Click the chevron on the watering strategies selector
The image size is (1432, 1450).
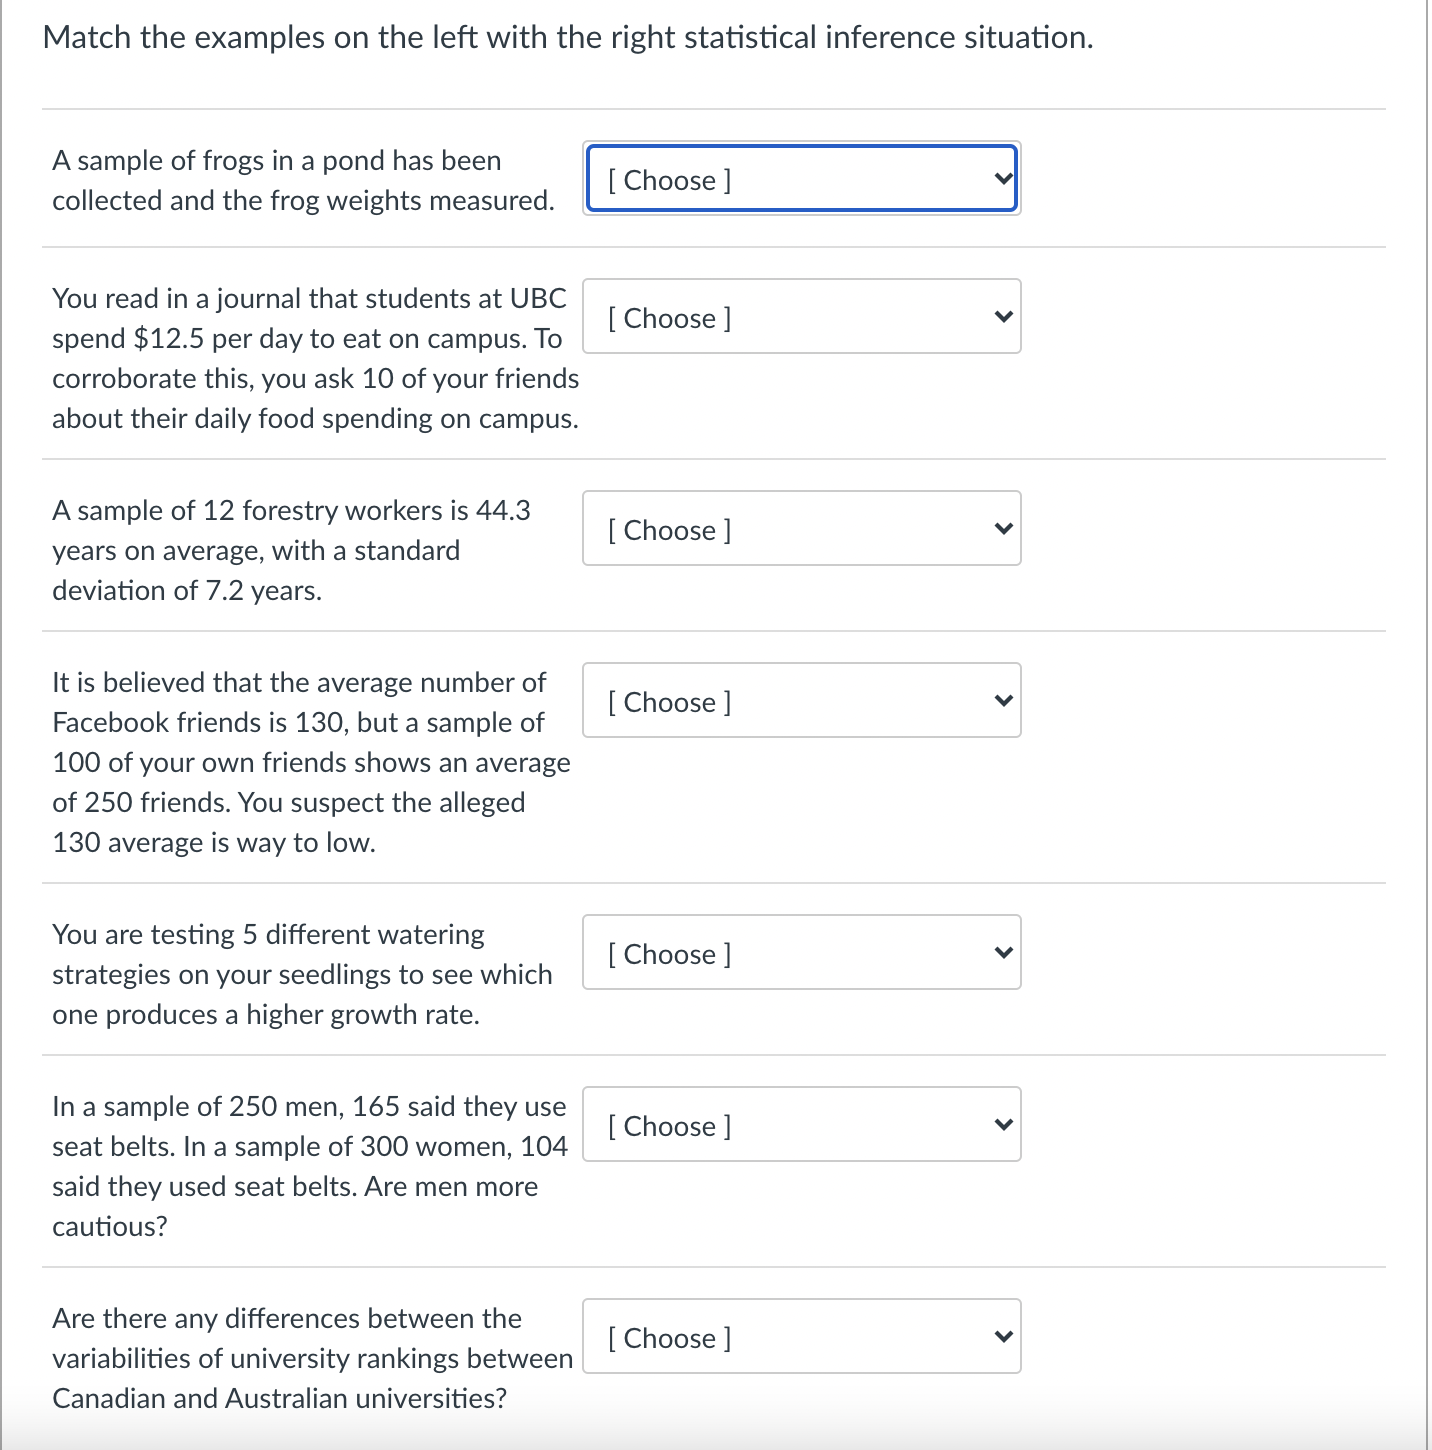tap(1001, 953)
